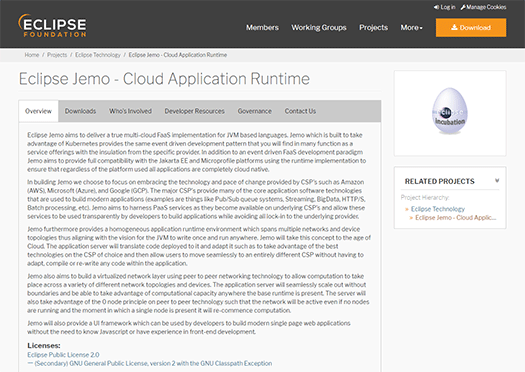
Task: Open Eclipse Technology in Project Hierarchy
Action: pyautogui.click(x=438, y=209)
